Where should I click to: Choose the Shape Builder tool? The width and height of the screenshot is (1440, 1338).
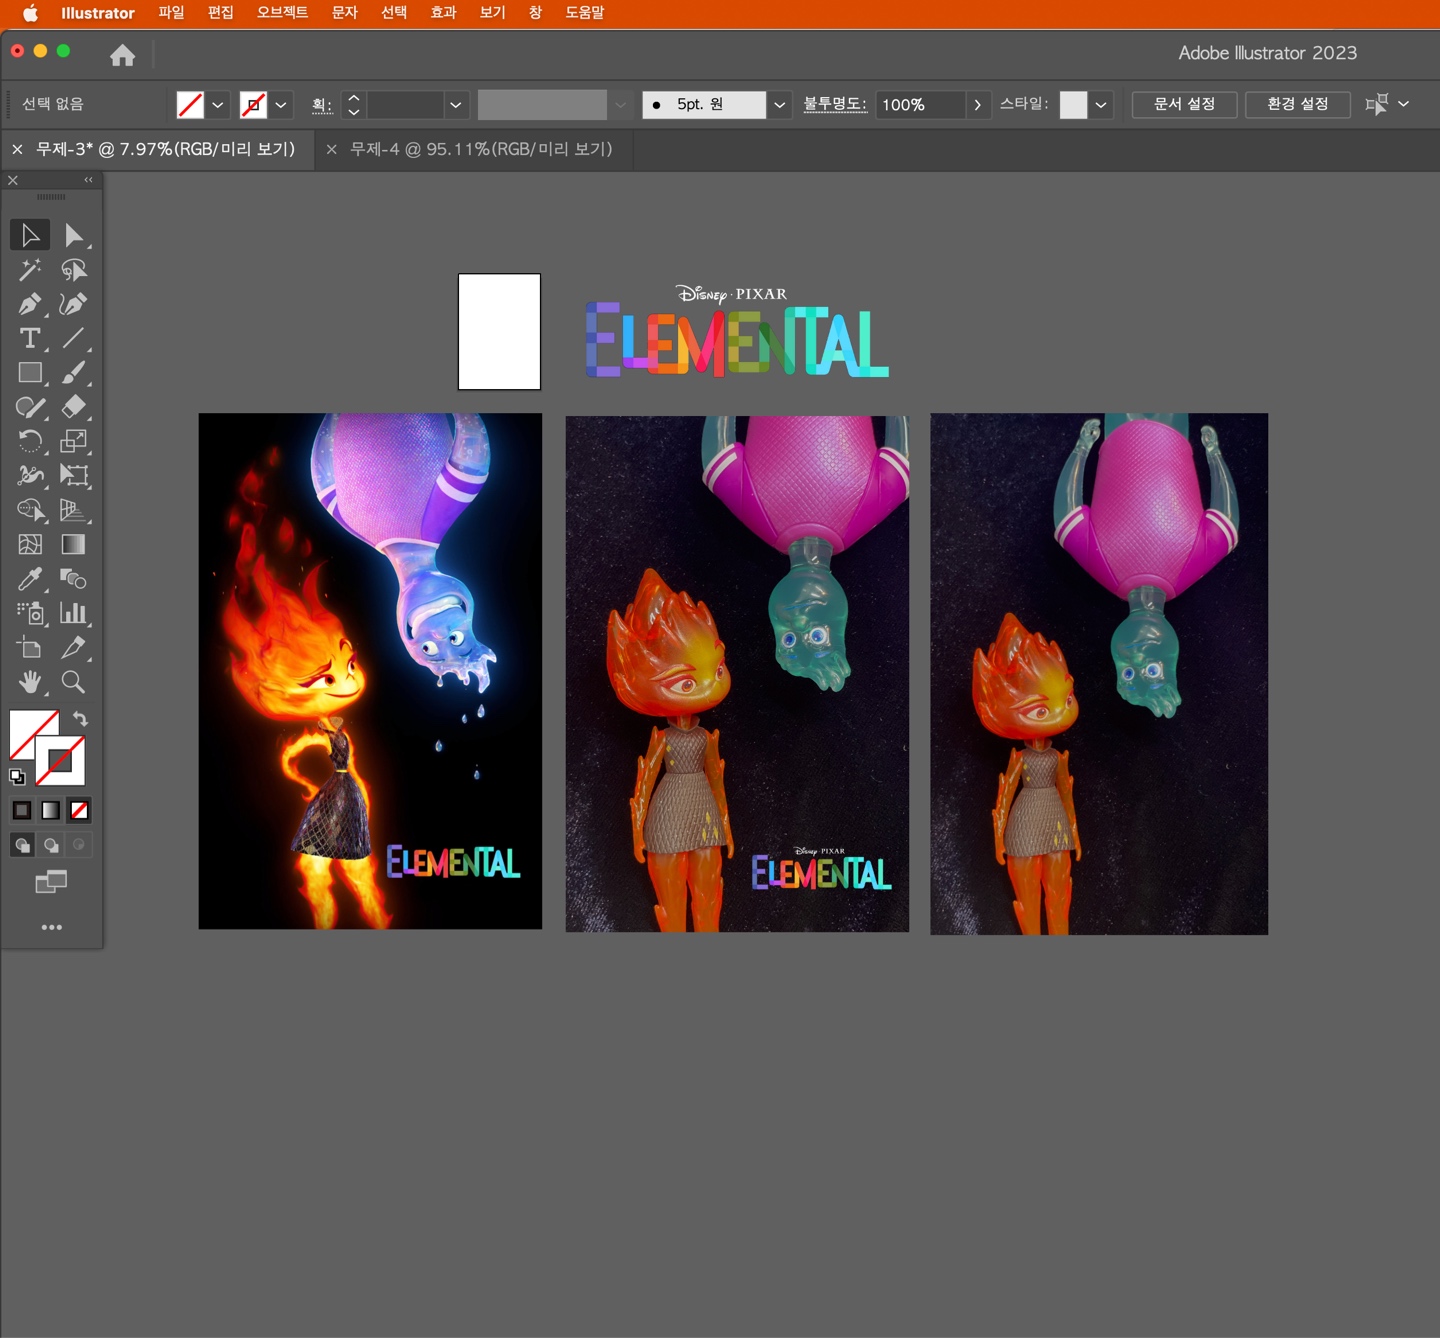pyautogui.click(x=30, y=510)
